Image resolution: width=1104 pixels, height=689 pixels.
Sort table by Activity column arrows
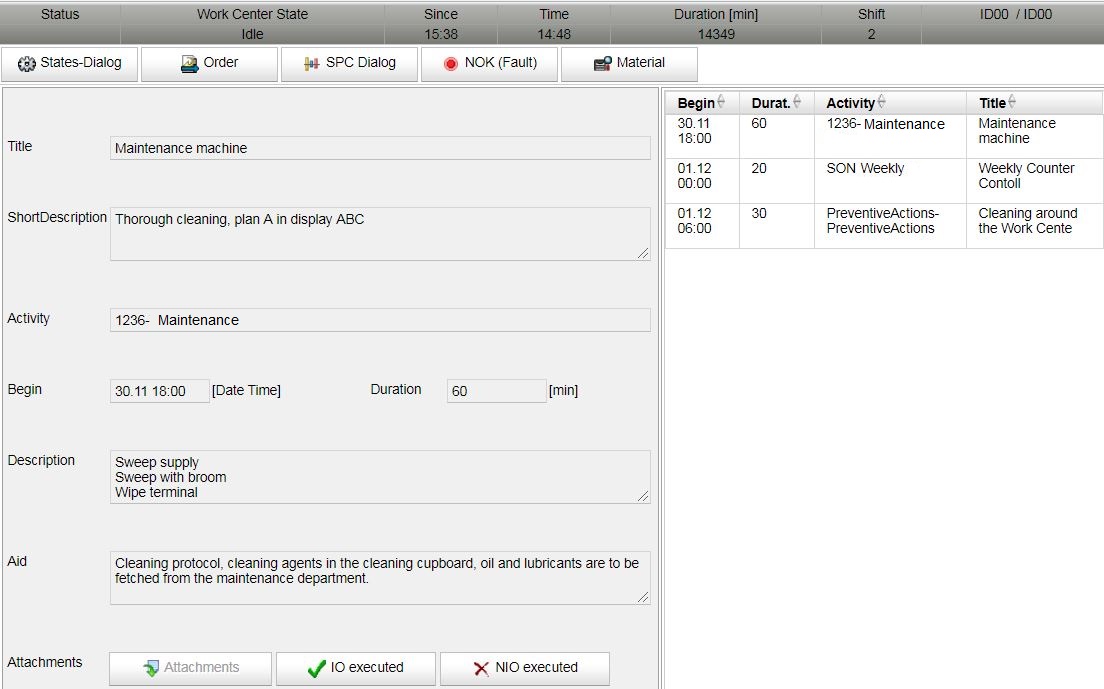882,102
